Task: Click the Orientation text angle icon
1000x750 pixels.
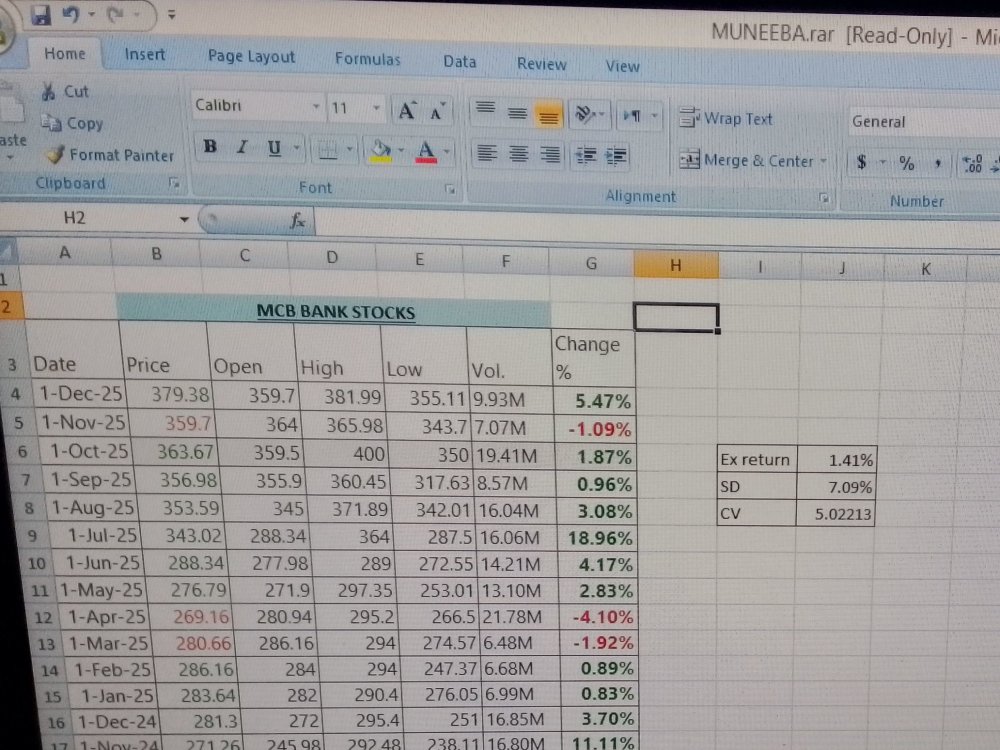Action: [x=585, y=115]
